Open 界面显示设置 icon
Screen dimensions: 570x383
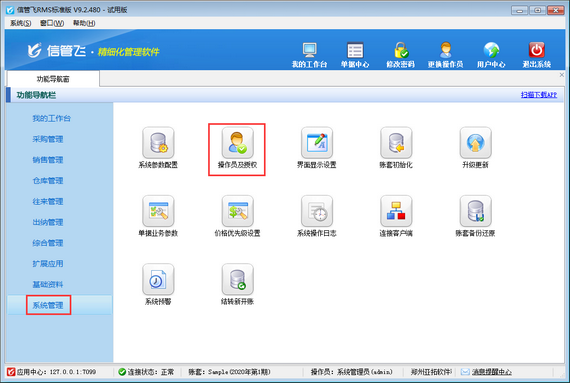[x=317, y=143]
